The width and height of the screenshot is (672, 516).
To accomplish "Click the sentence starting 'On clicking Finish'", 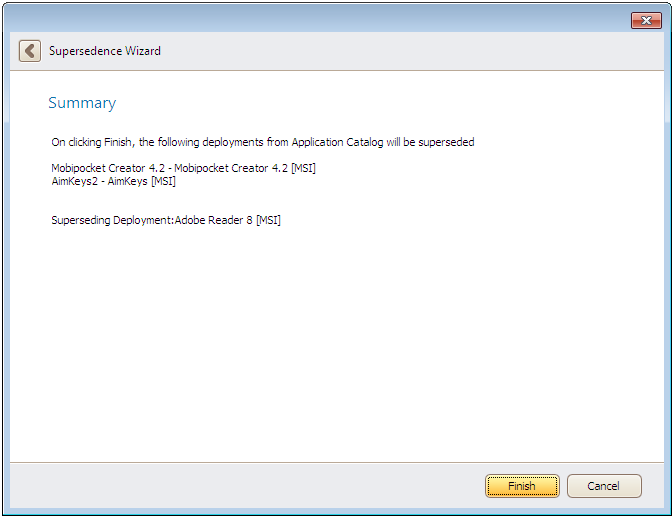I will pos(262,142).
